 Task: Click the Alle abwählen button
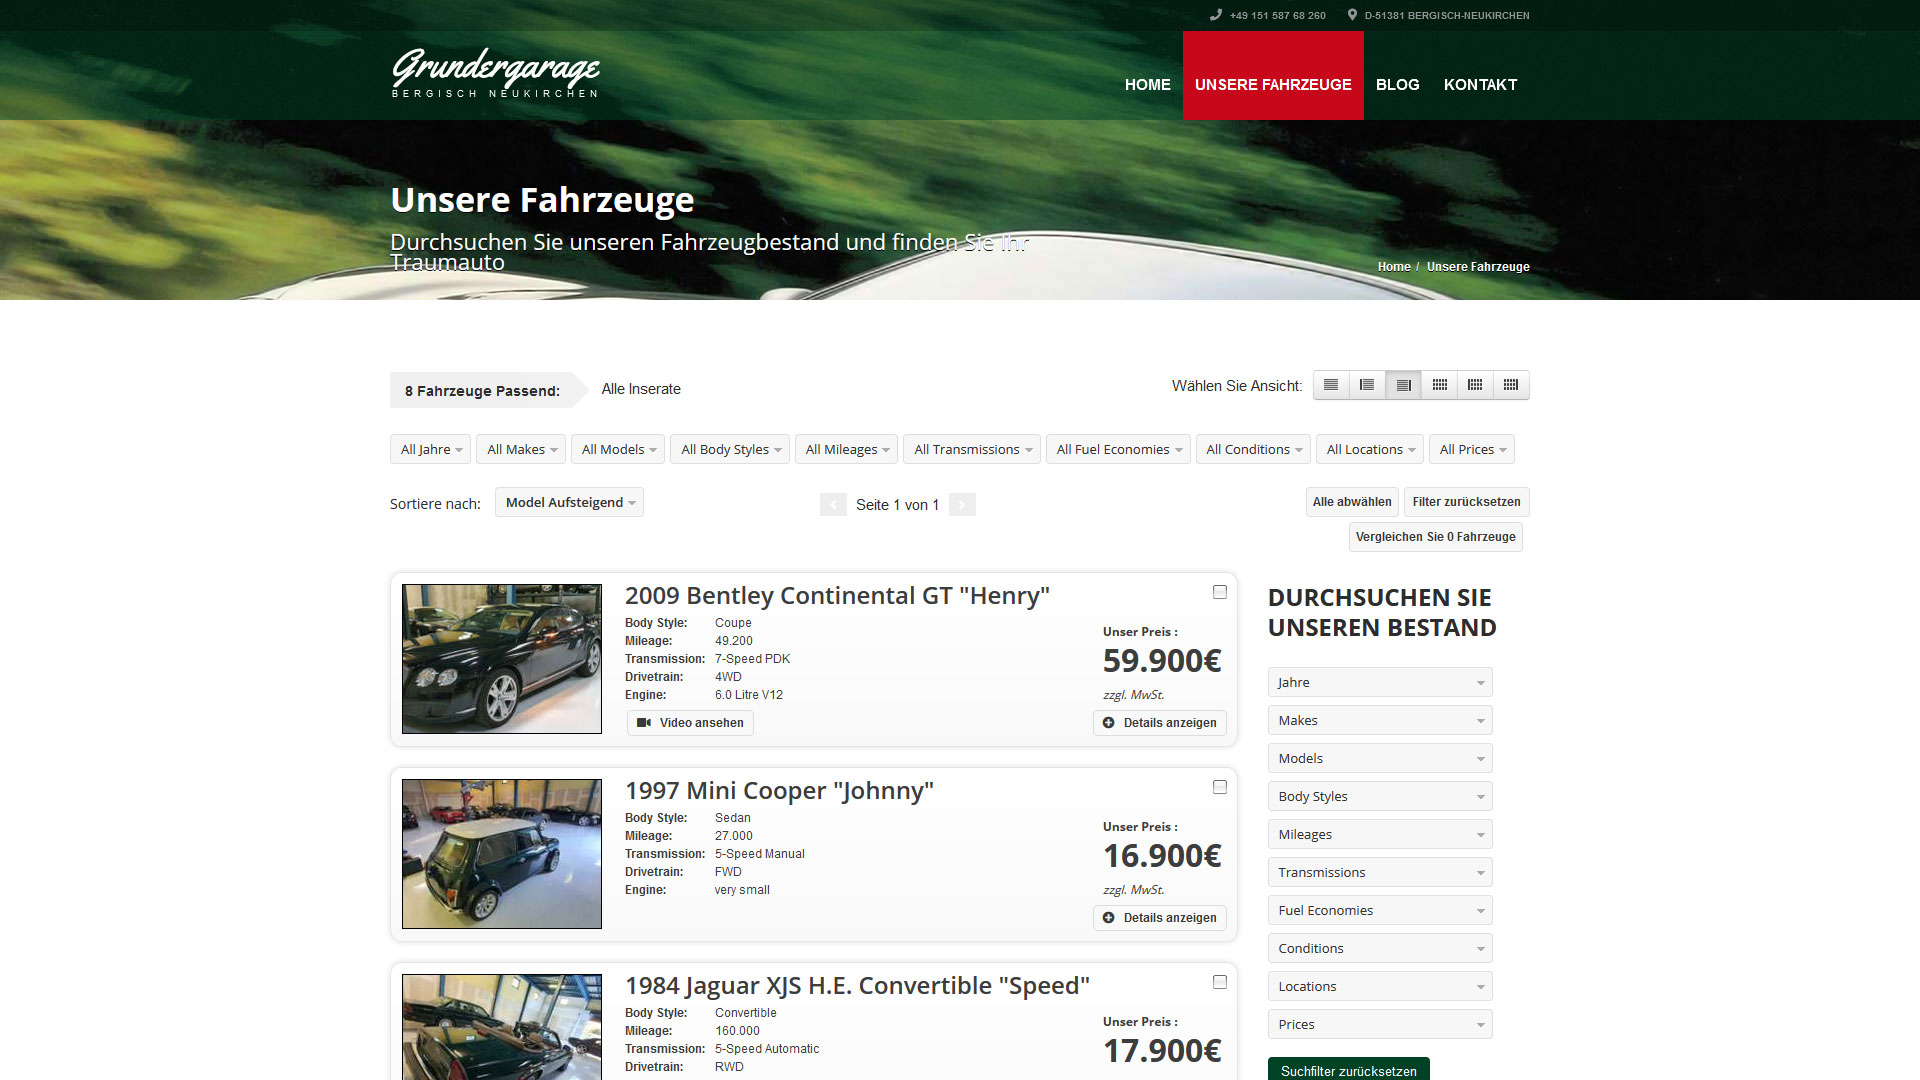[x=1352, y=502]
